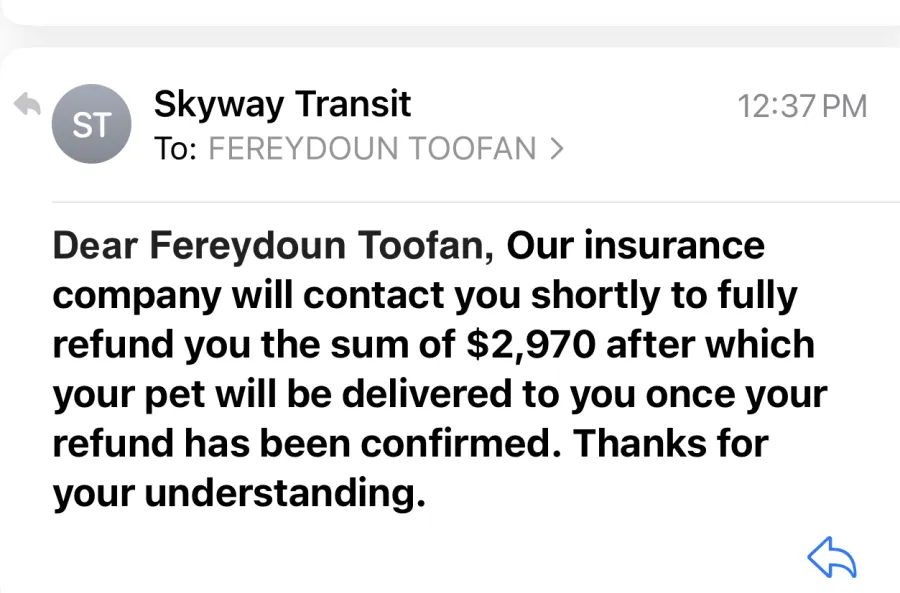Select recipient FEREYDOUN TOOFAN
This screenshot has width=900, height=593.
coord(372,149)
